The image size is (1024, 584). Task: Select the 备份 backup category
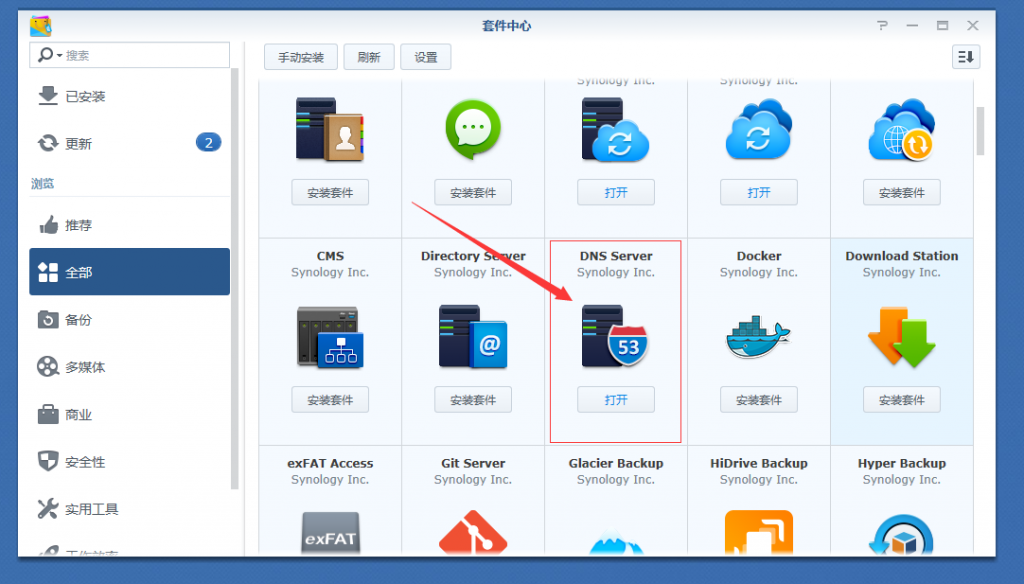(129, 319)
